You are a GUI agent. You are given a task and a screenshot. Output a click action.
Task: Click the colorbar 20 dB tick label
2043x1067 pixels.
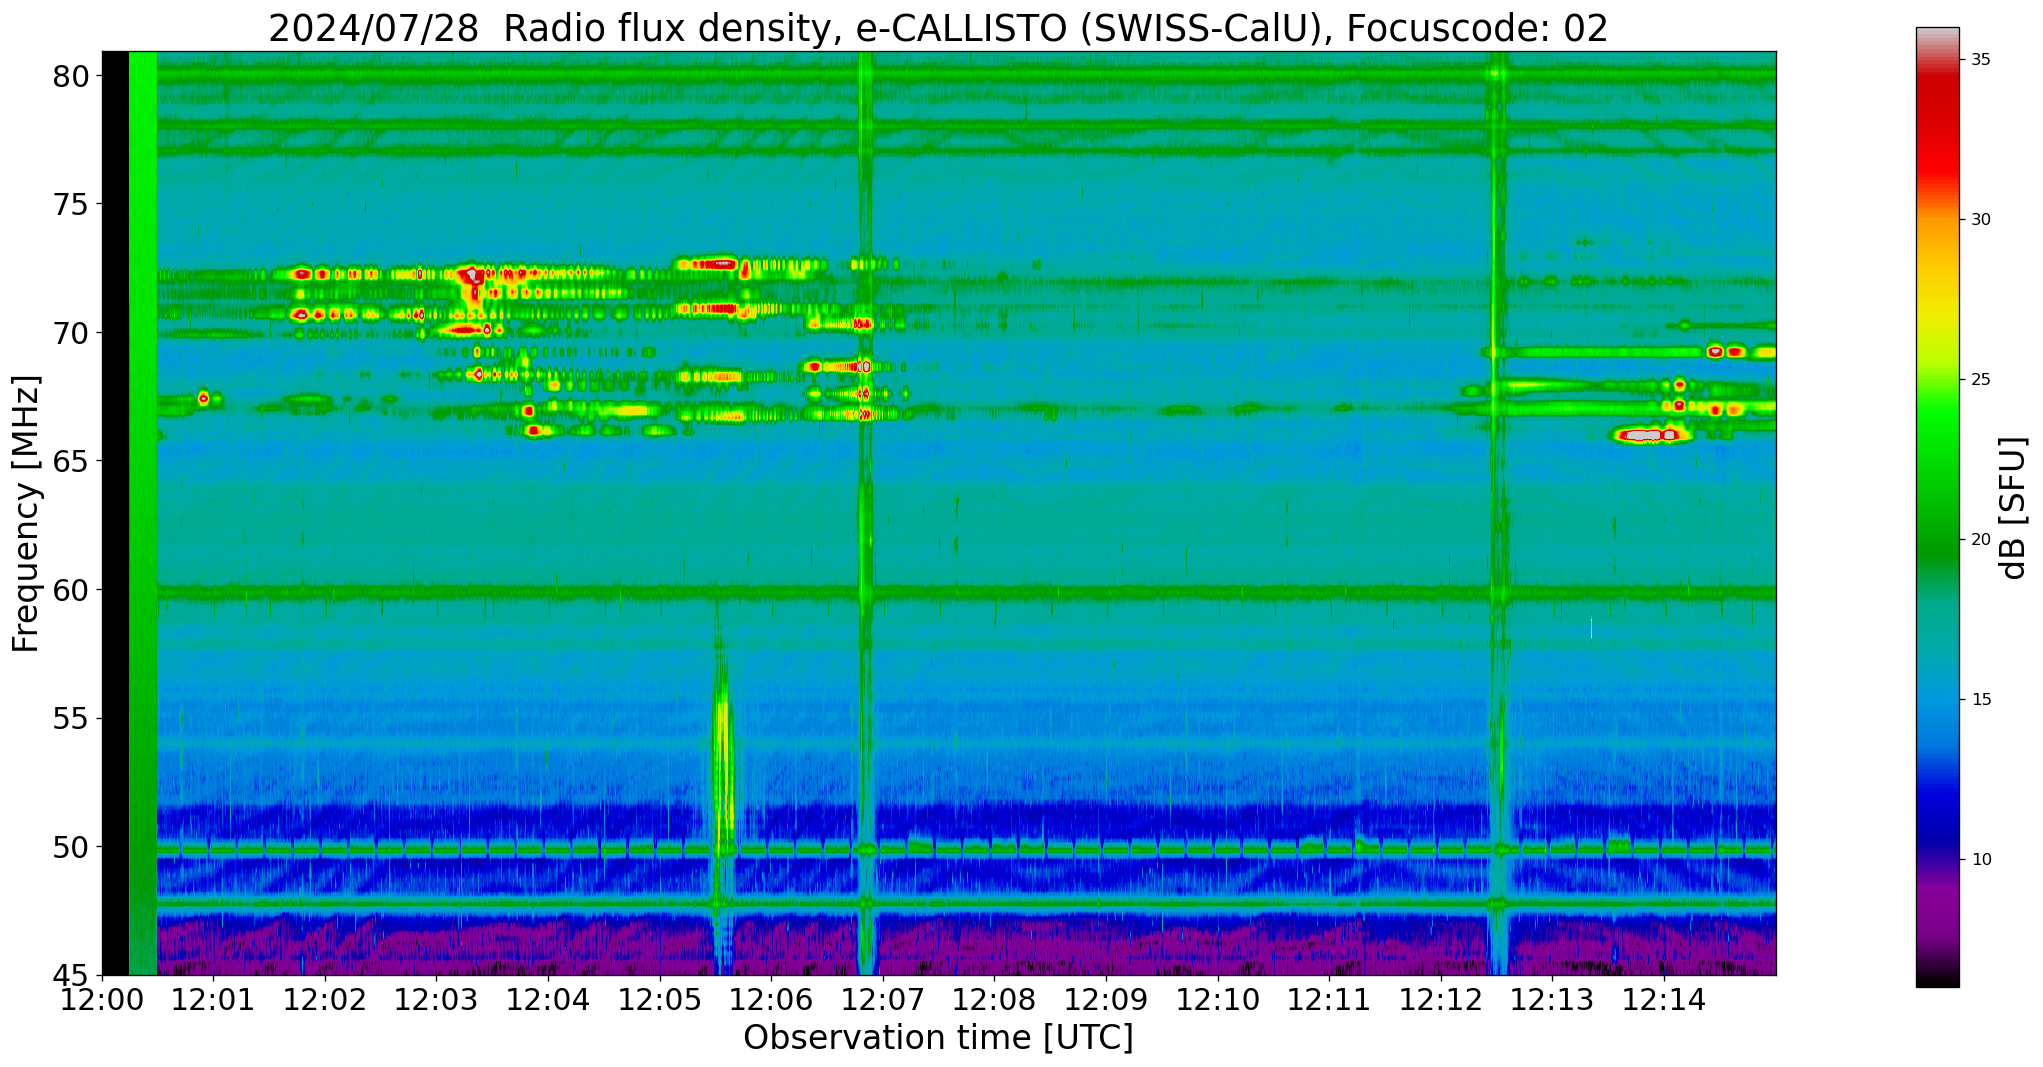click(x=1980, y=540)
